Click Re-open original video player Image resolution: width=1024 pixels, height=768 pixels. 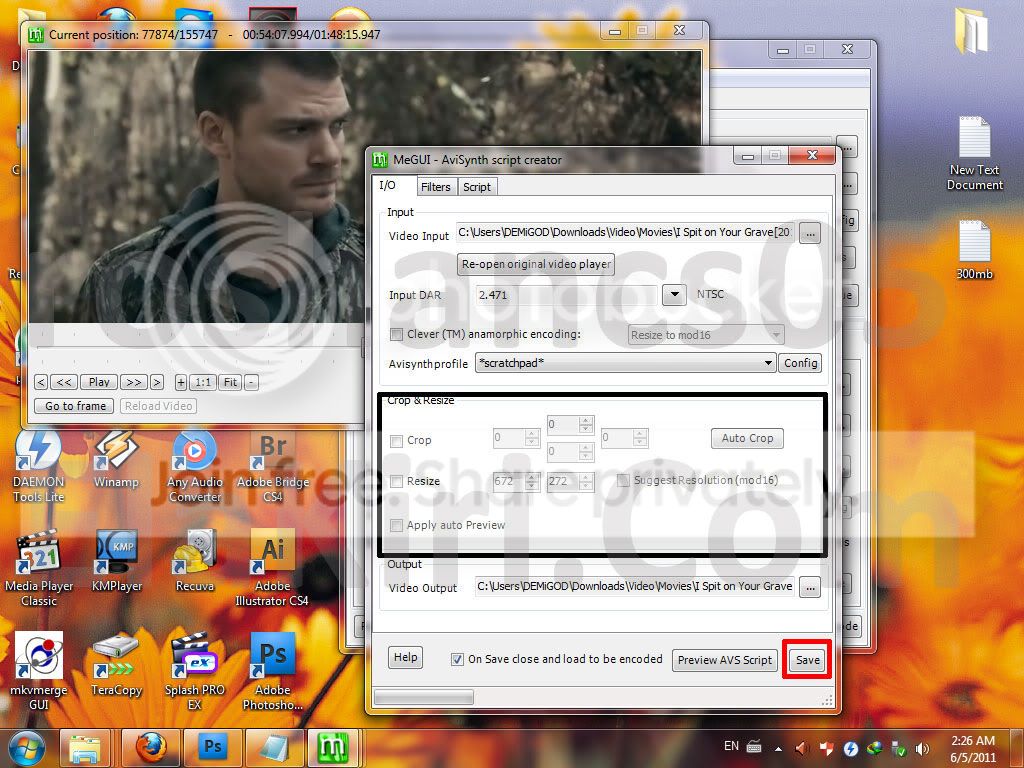[536, 264]
